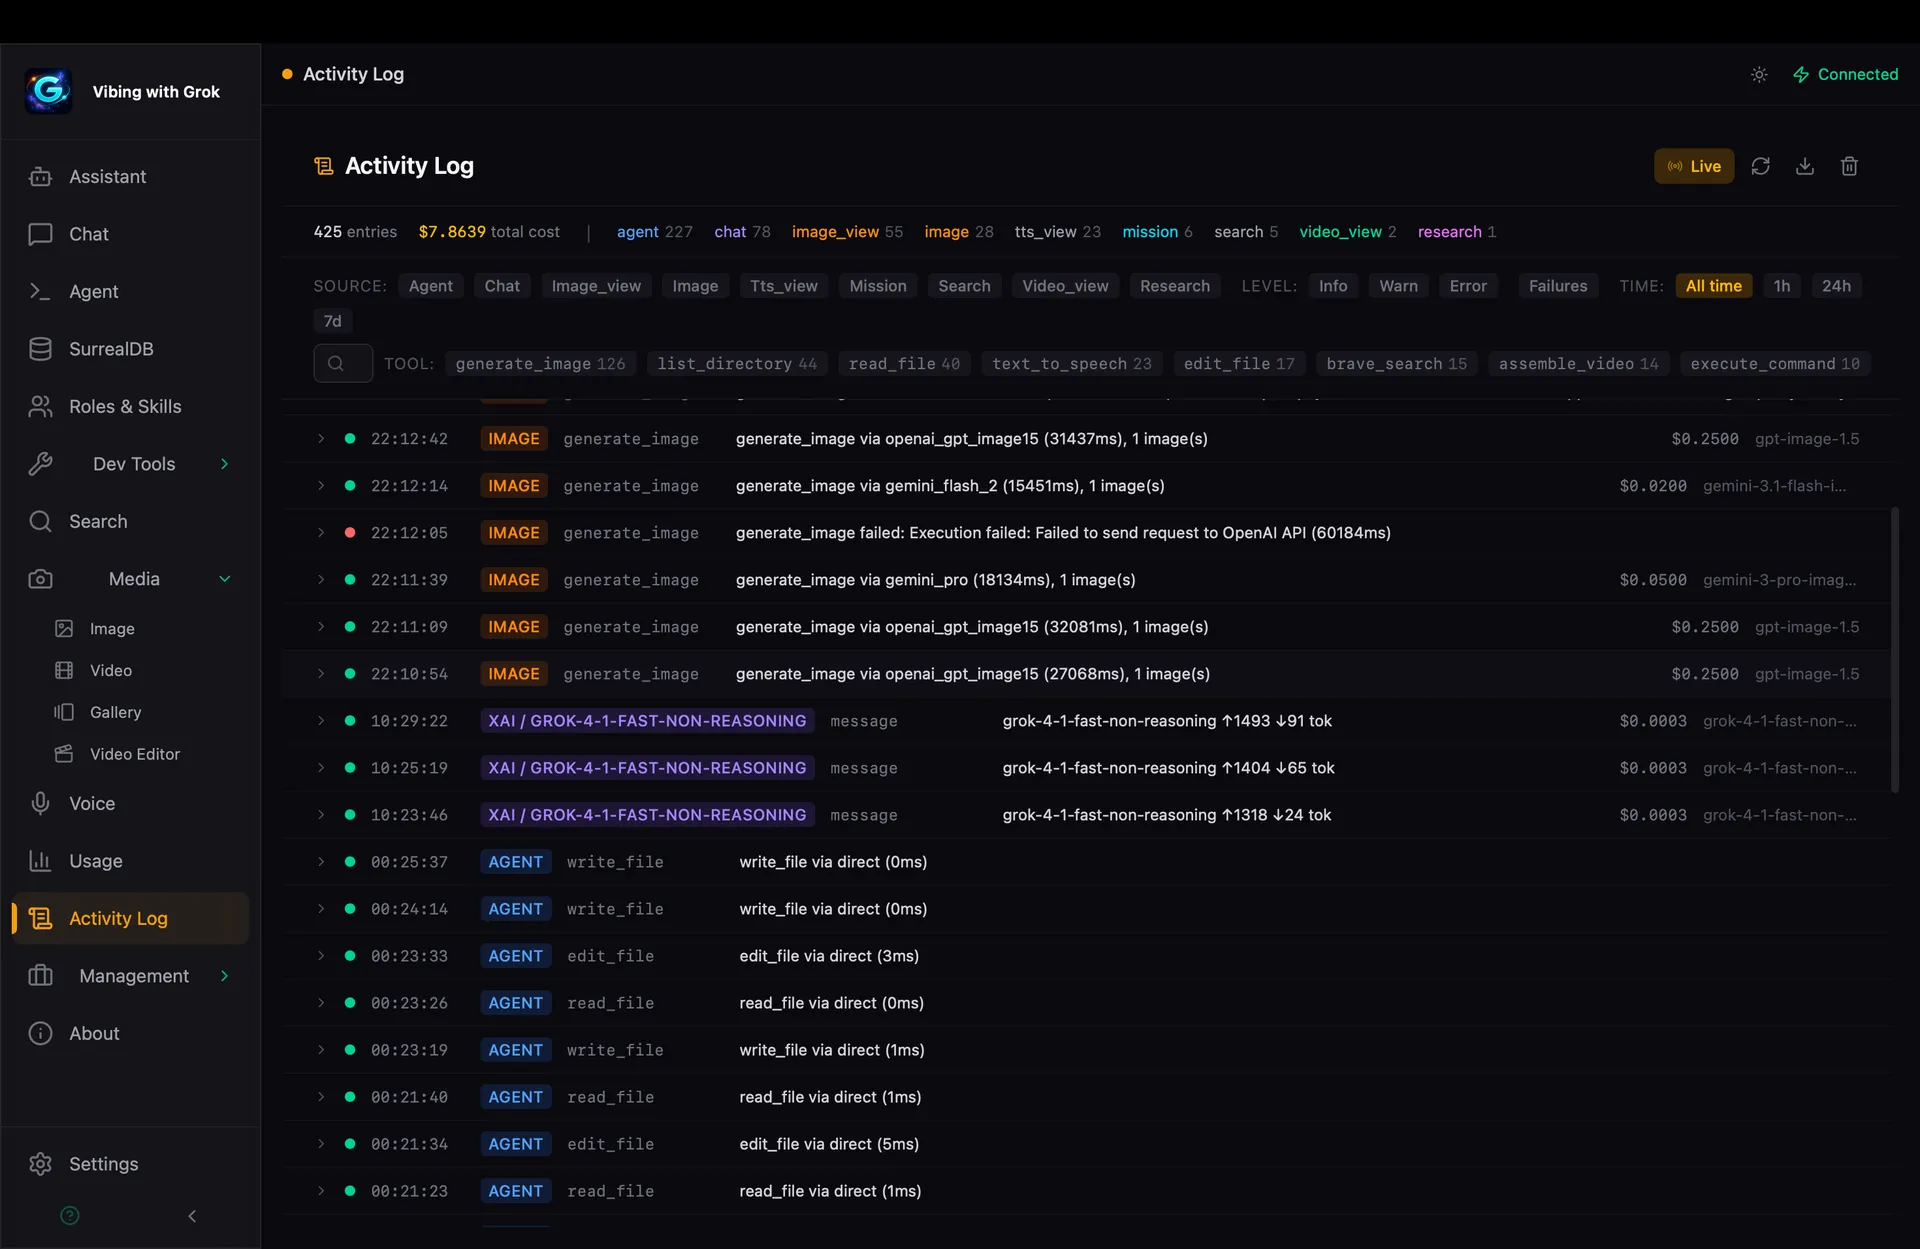This screenshot has height=1249, width=1920.
Task: Enable the Failures level filter
Action: point(1558,285)
